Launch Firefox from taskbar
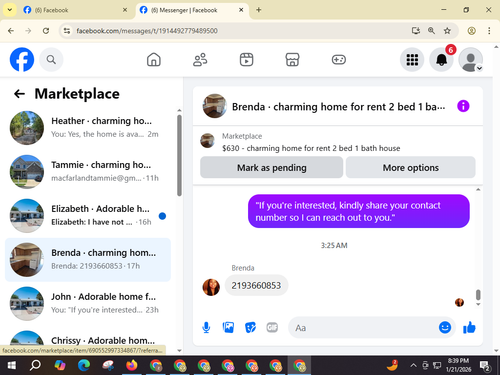This screenshot has height=375, width=500. coord(132,366)
